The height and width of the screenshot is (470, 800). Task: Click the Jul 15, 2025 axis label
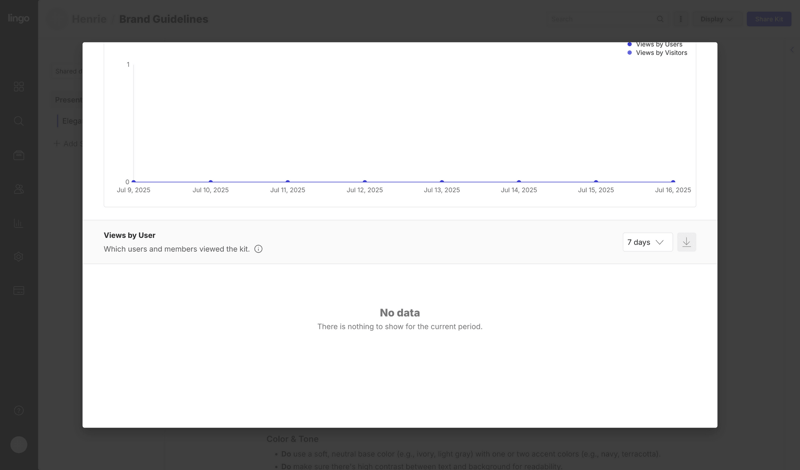click(596, 190)
